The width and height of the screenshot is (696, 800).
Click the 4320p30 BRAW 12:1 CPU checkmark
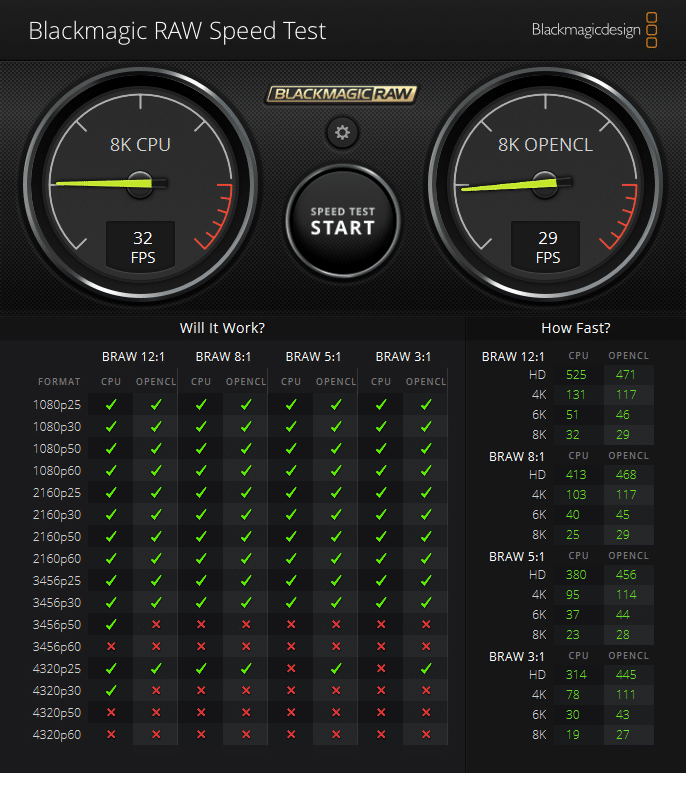coord(111,690)
